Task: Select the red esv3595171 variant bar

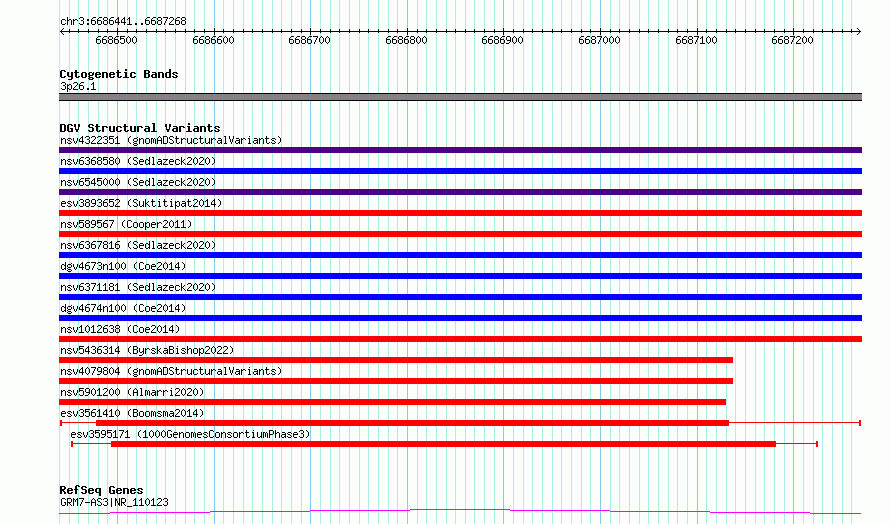Action: pos(443,444)
